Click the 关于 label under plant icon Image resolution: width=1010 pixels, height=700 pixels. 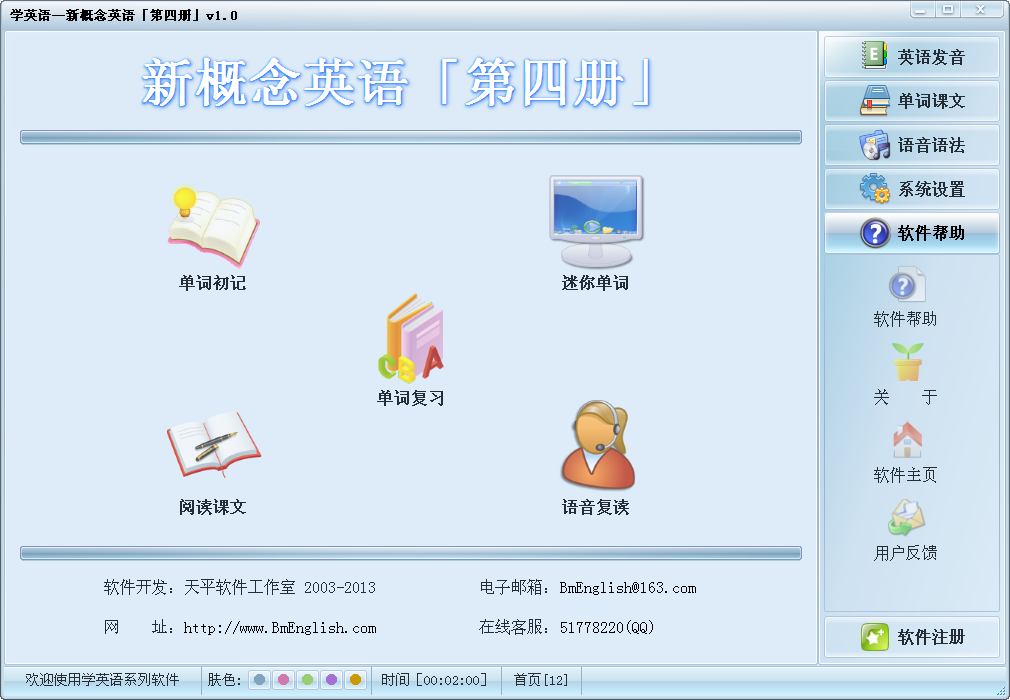pos(905,397)
